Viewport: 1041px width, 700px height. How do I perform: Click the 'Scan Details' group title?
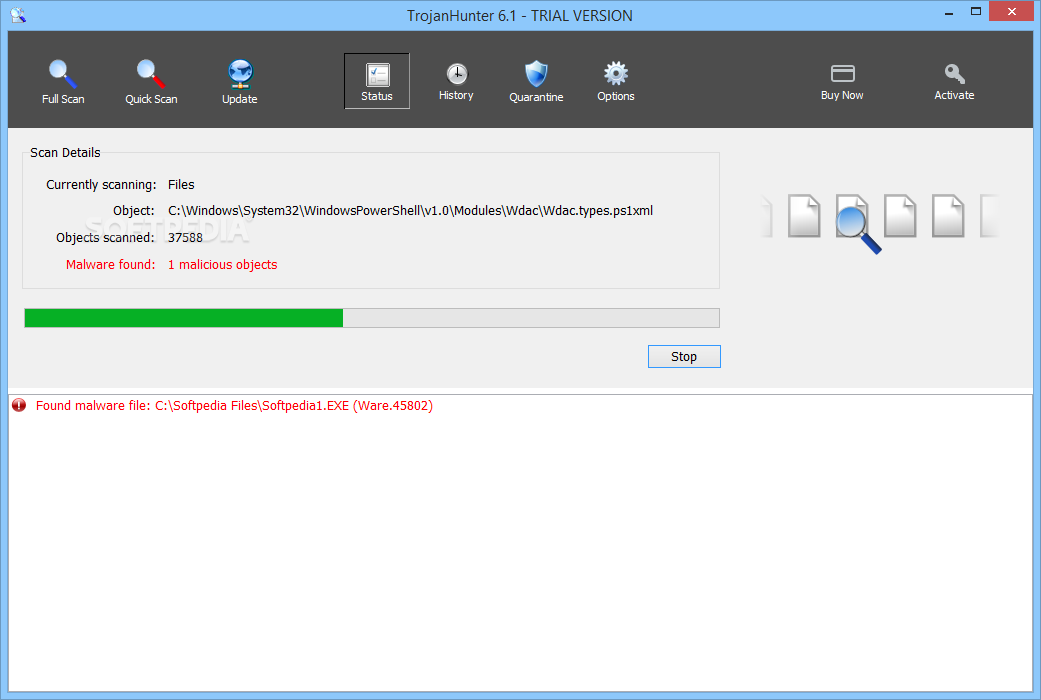[x=65, y=152]
